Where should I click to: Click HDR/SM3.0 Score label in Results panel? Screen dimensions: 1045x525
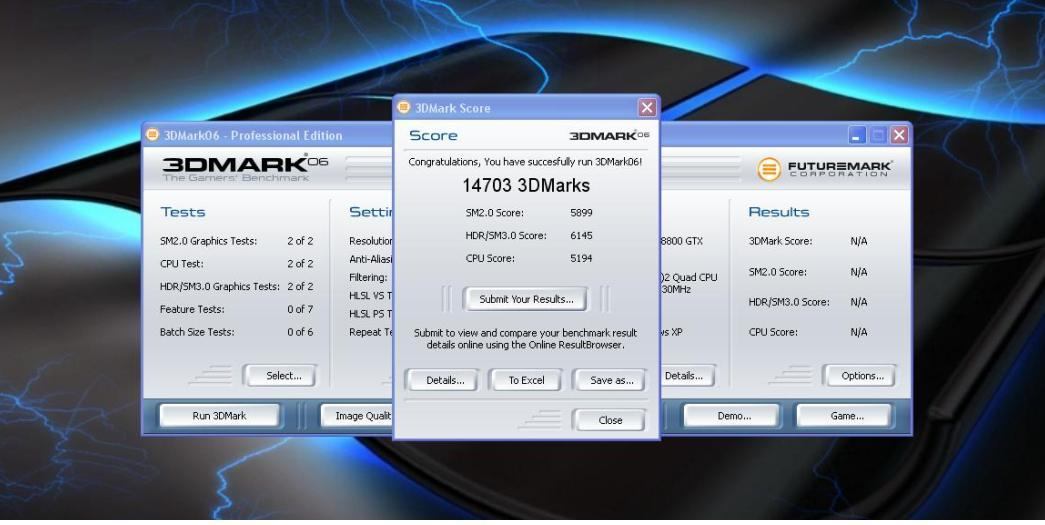(x=788, y=302)
